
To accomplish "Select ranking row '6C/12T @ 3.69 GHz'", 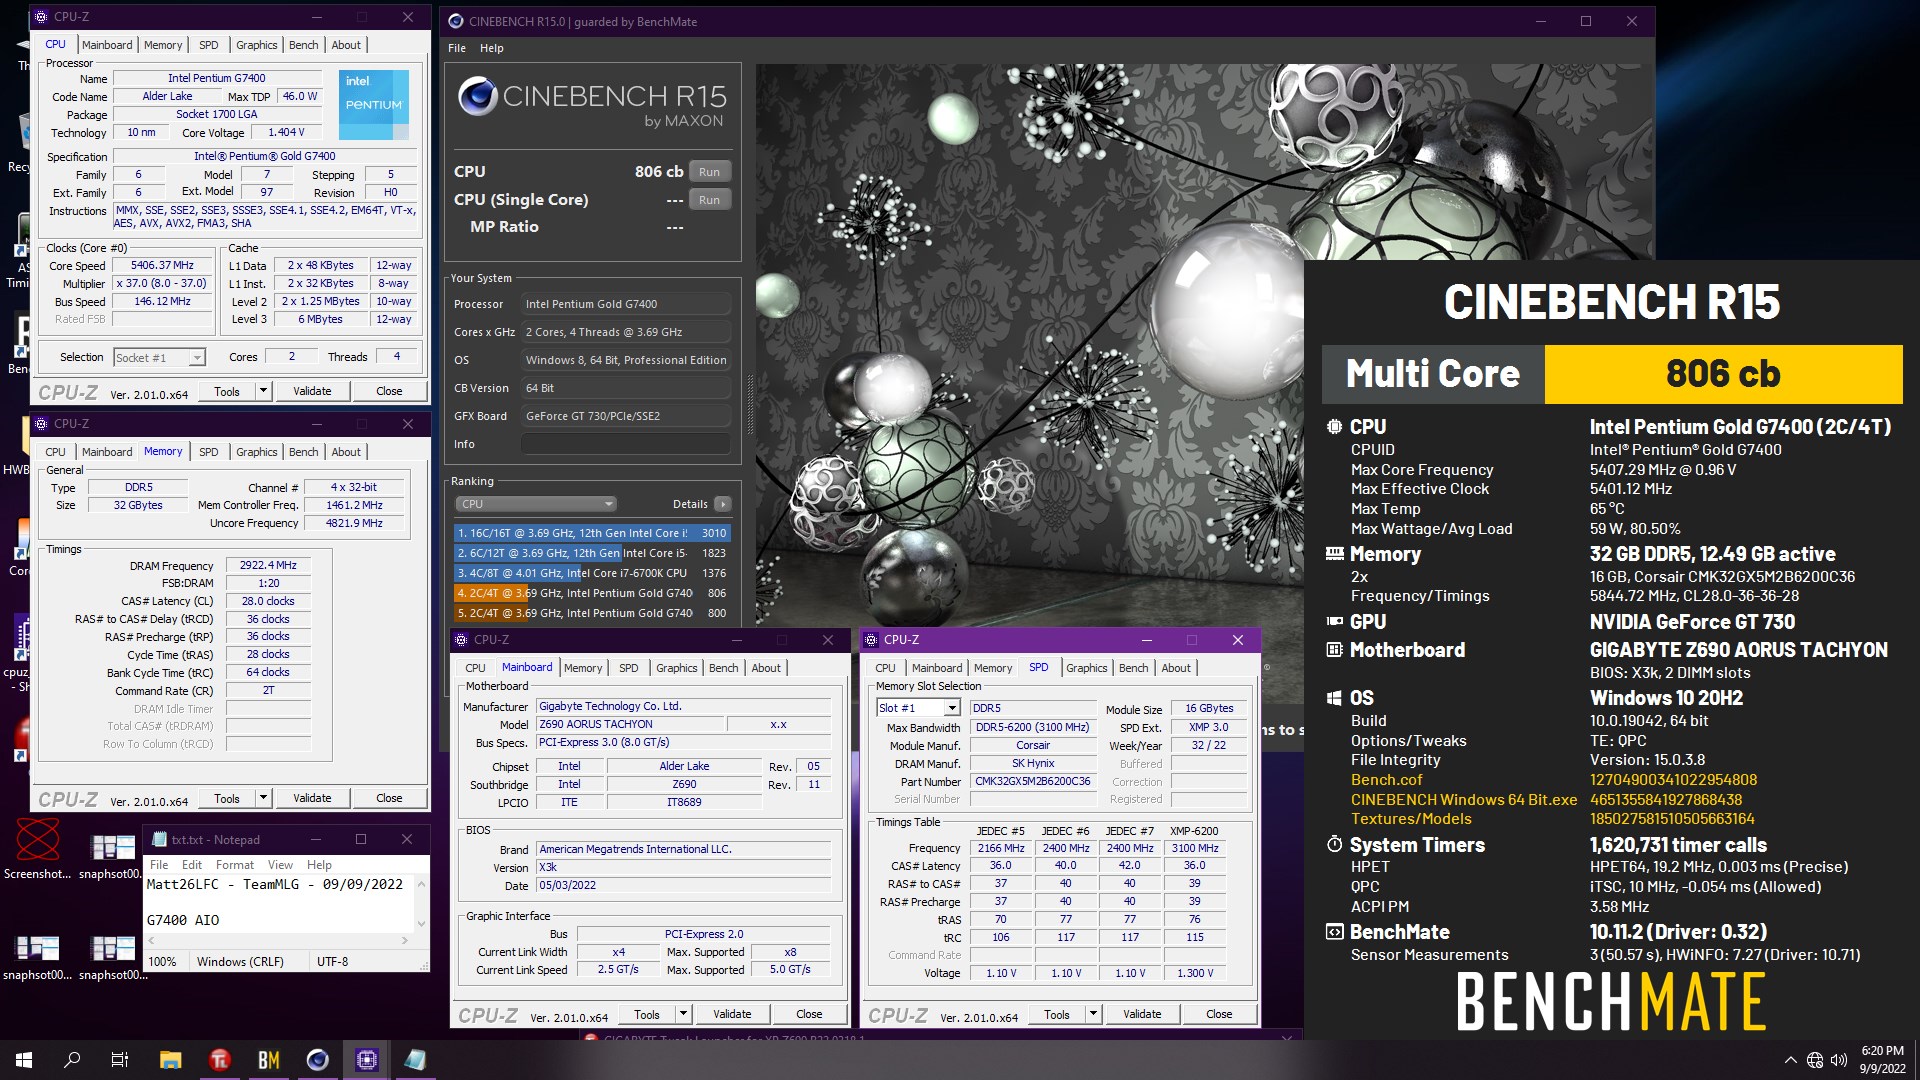I will (x=592, y=553).
